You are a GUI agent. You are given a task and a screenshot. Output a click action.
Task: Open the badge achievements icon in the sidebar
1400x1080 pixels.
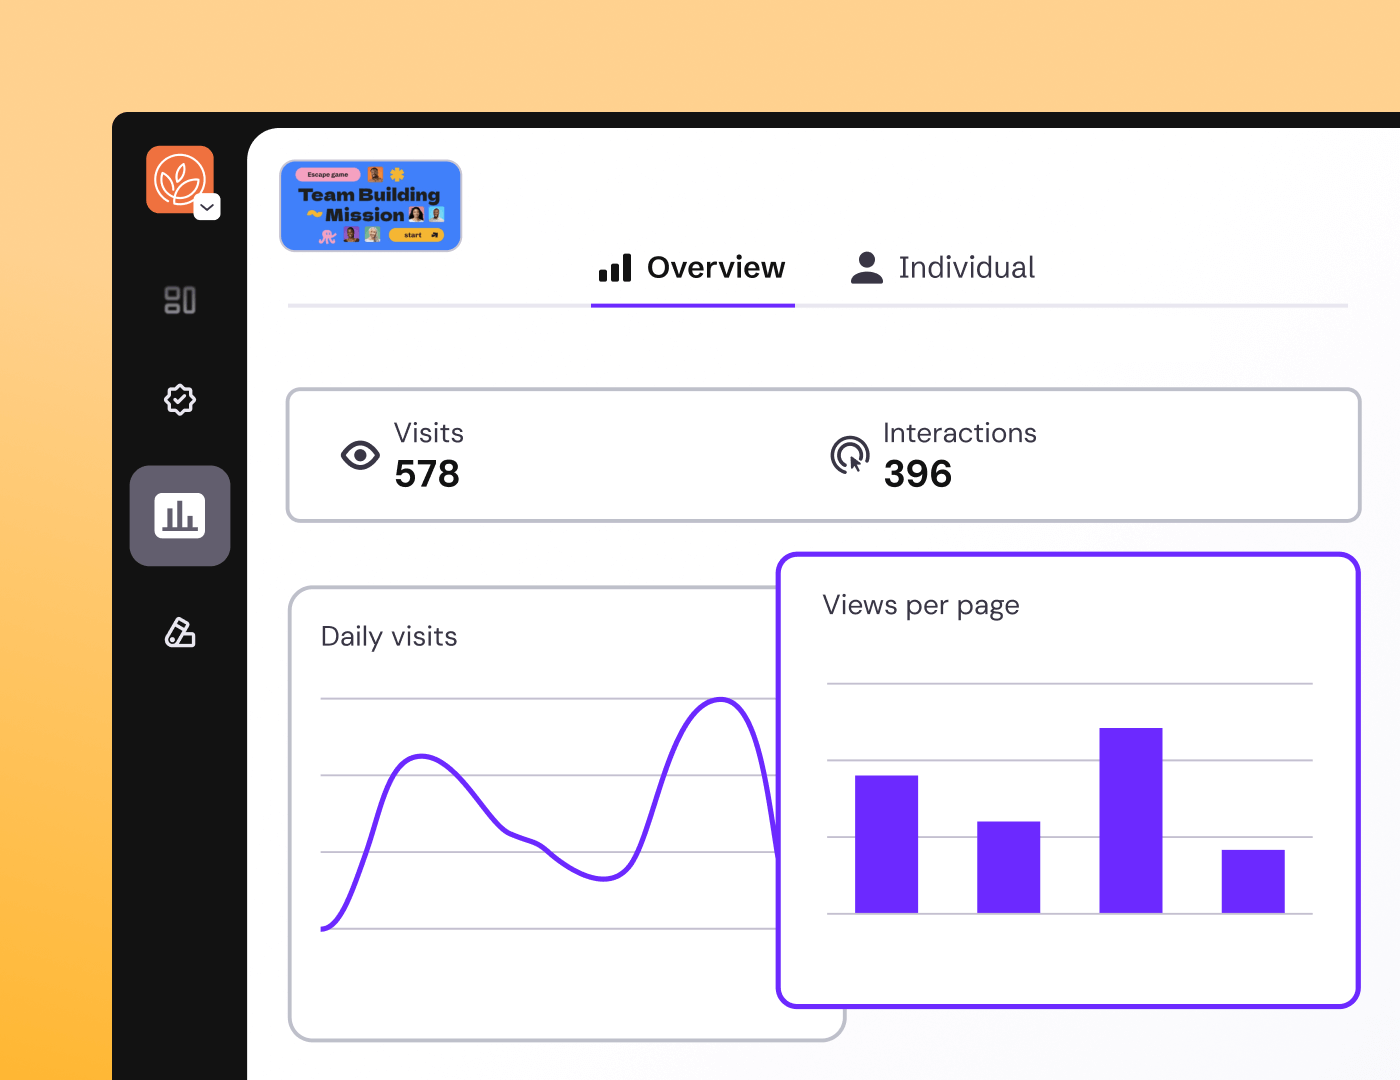(x=180, y=400)
